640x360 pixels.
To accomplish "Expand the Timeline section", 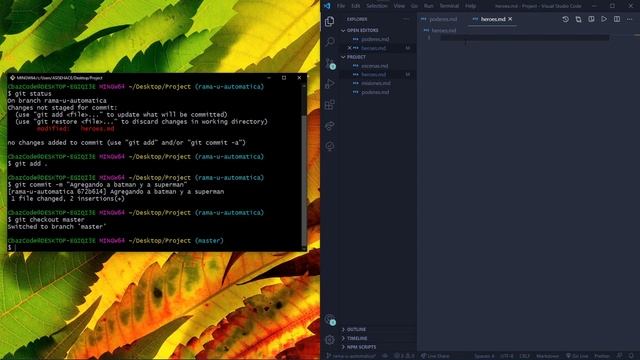I will click(x=378, y=338).
